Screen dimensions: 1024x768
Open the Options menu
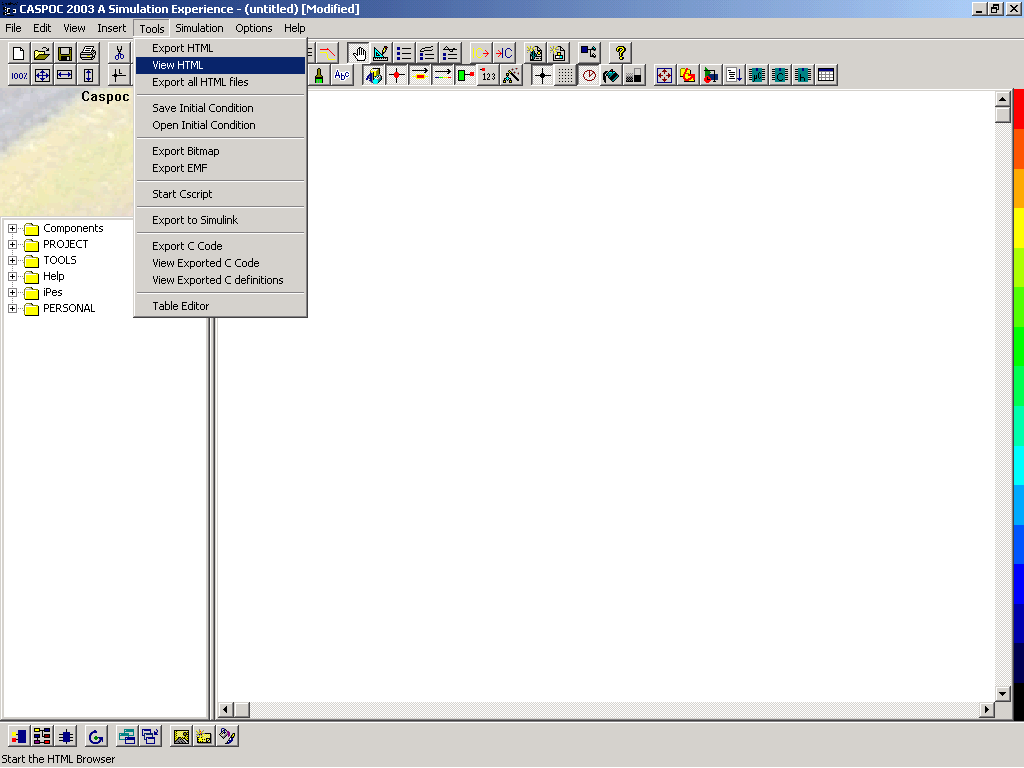coord(254,28)
